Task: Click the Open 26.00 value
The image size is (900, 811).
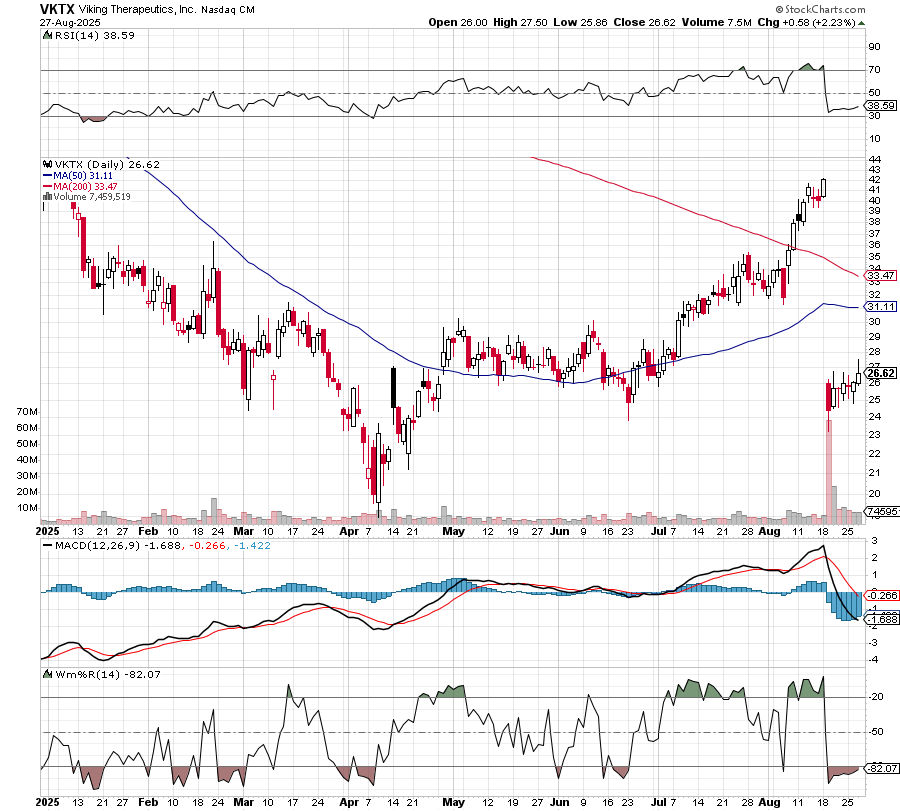Action: coord(457,22)
